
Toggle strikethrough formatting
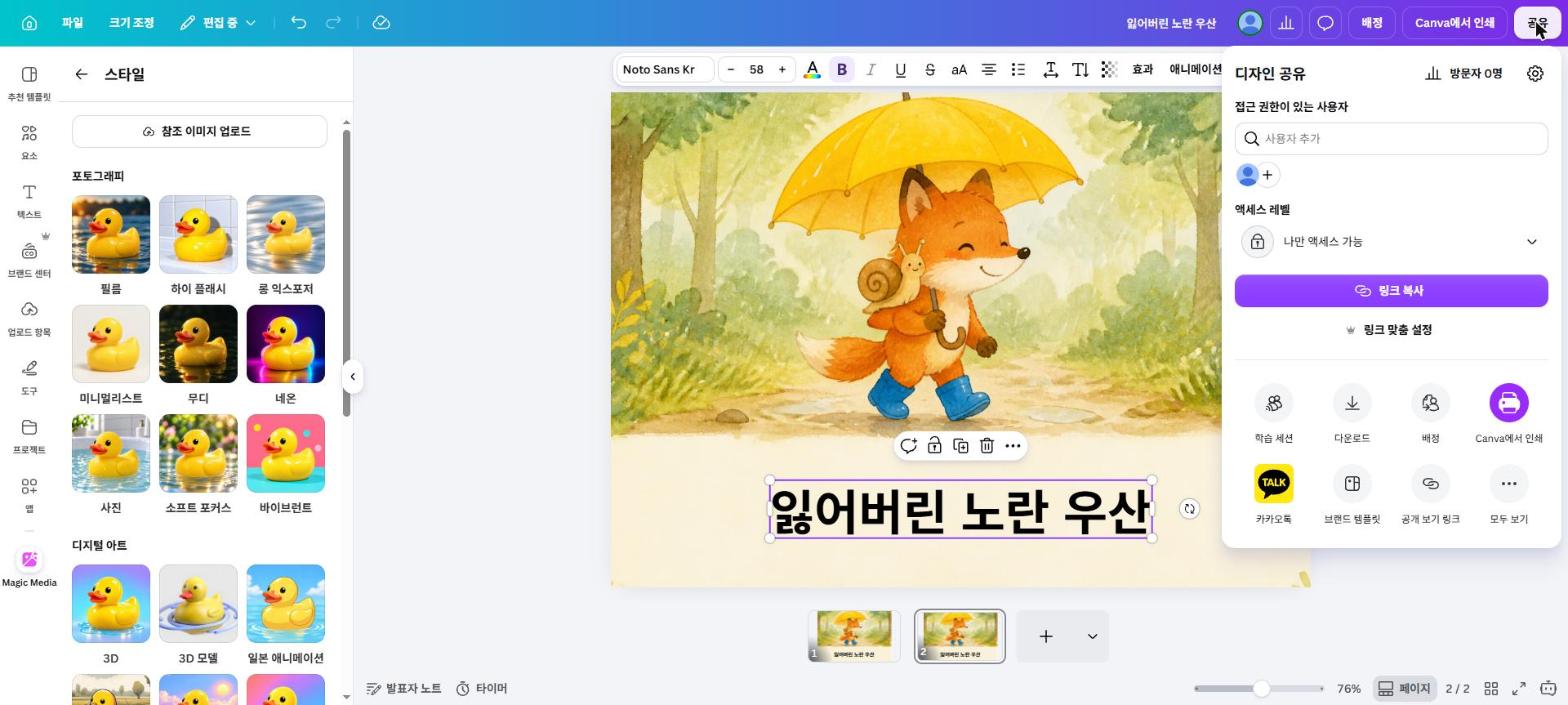click(930, 69)
